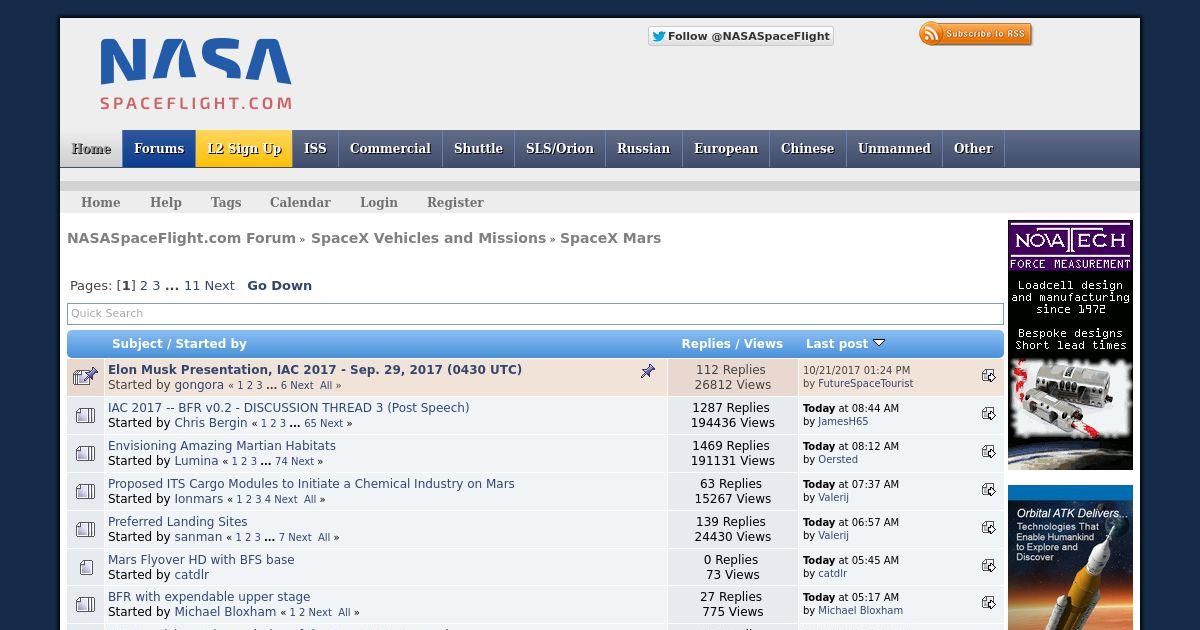The image size is (1200, 630).
Task: Go to last post of IAC 2017 BFR v0.2 thread
Action: pos(988,414)
